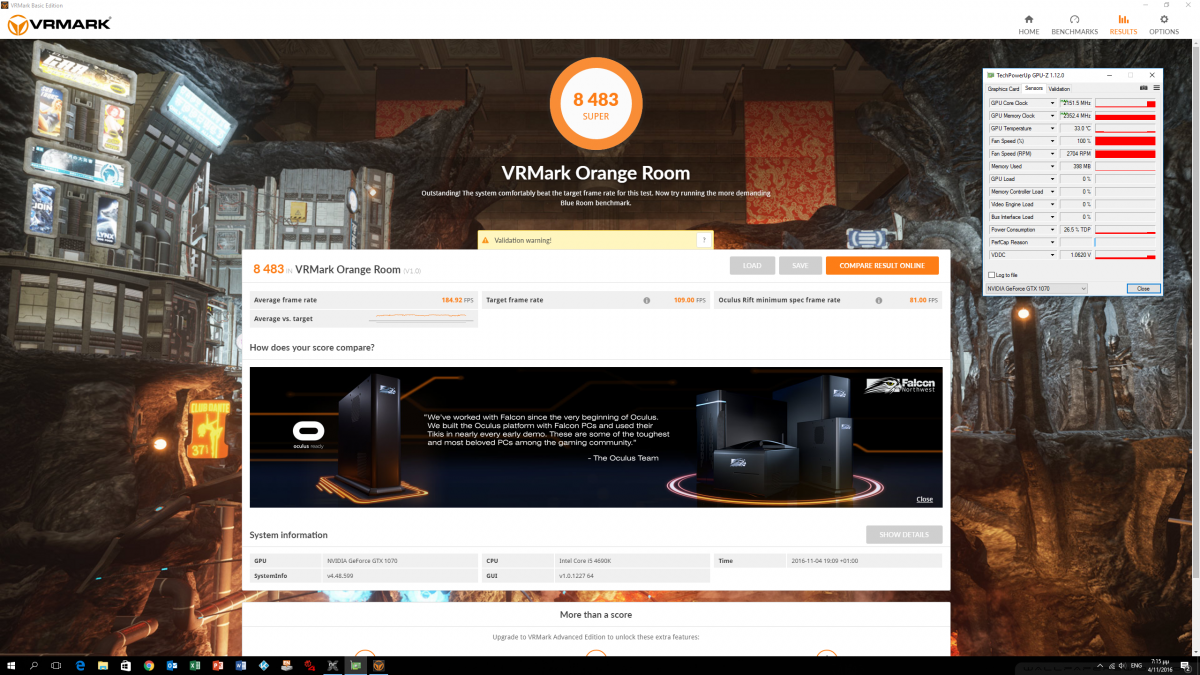Close the Falcon Northwest ad banner

tap(924, 499)
